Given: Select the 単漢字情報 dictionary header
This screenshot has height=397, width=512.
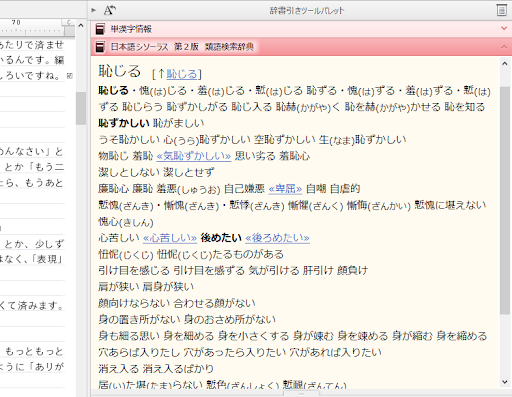Looking at the screenshot, I should click(x=301, y=29).
